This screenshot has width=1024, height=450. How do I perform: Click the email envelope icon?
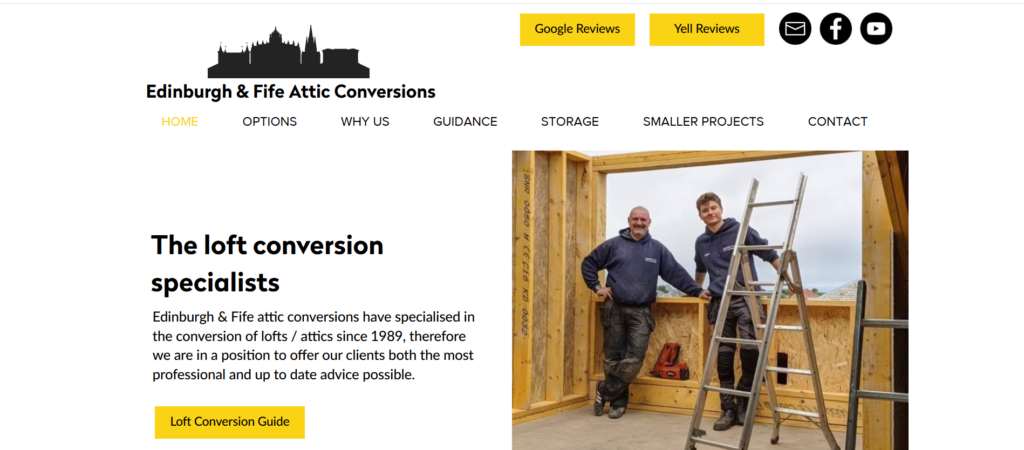[795, 29]
